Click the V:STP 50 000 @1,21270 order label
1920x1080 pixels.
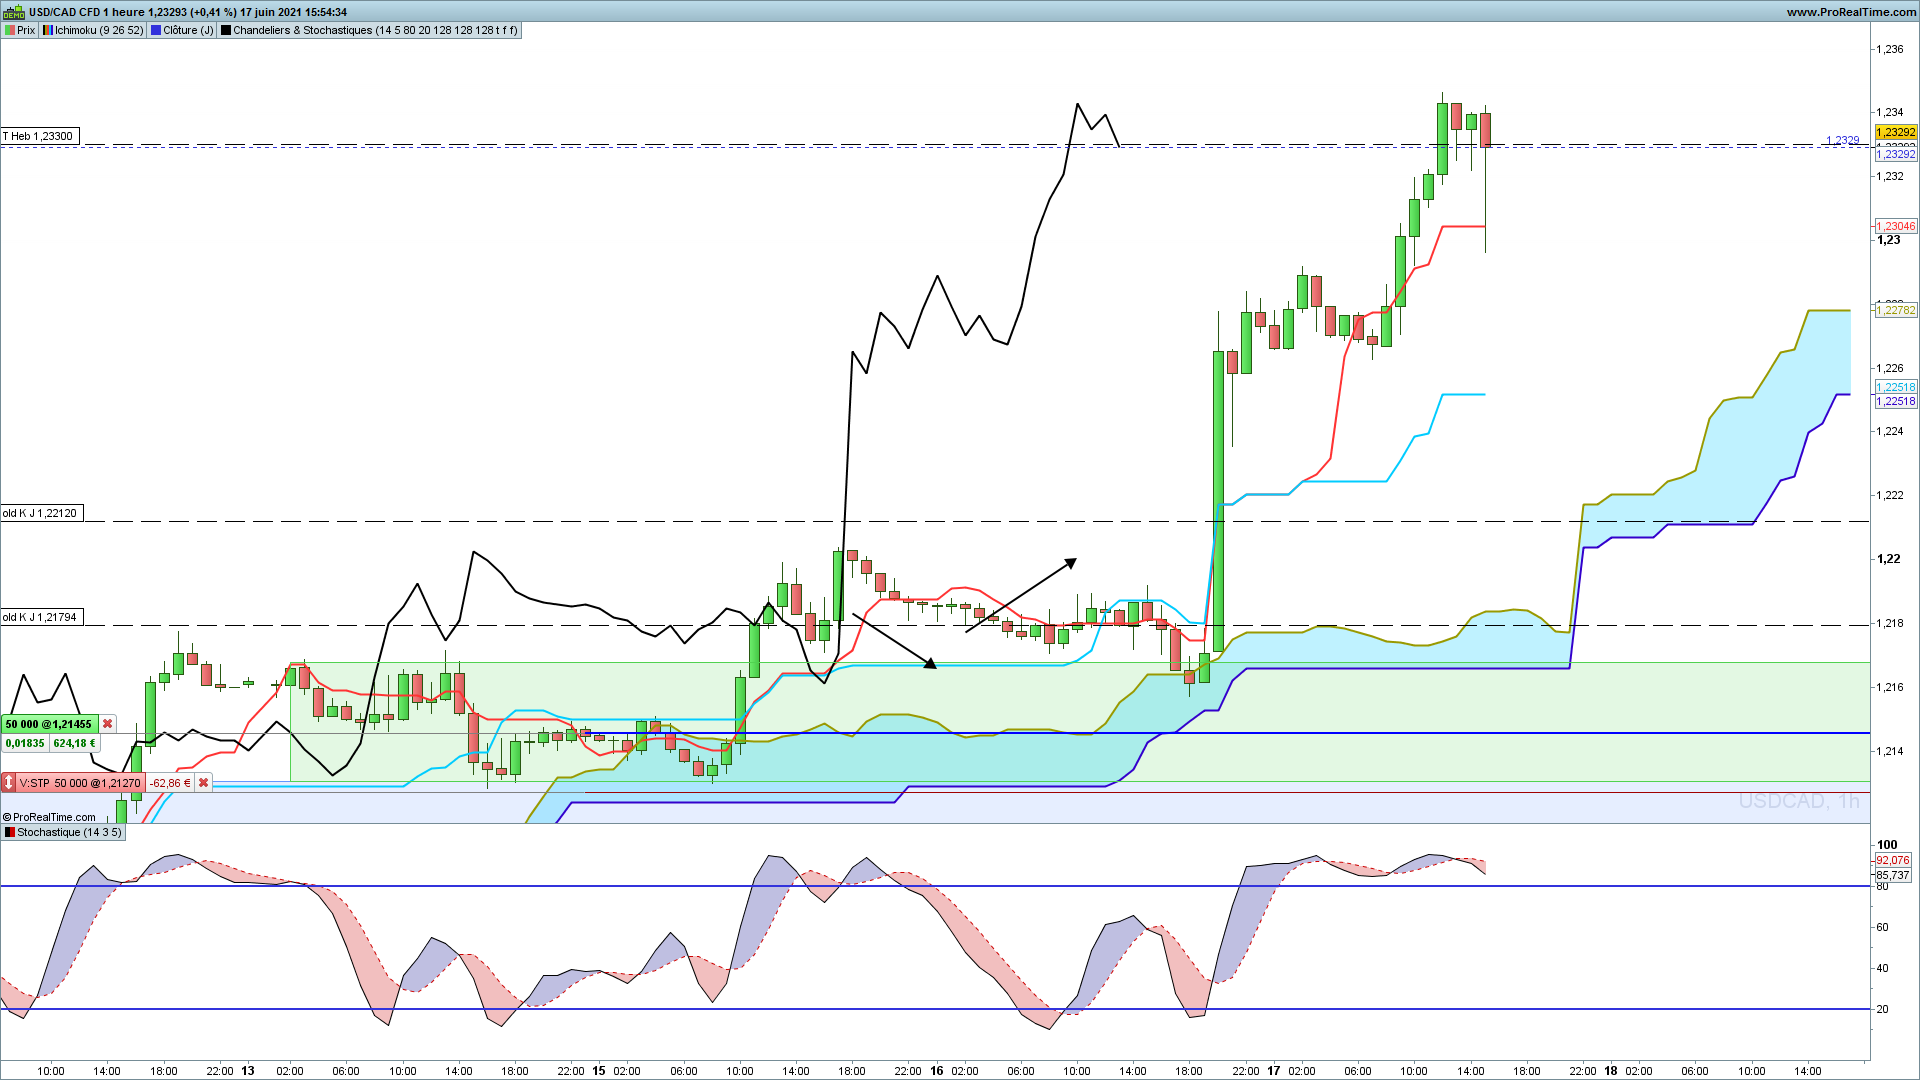[80, 783]
